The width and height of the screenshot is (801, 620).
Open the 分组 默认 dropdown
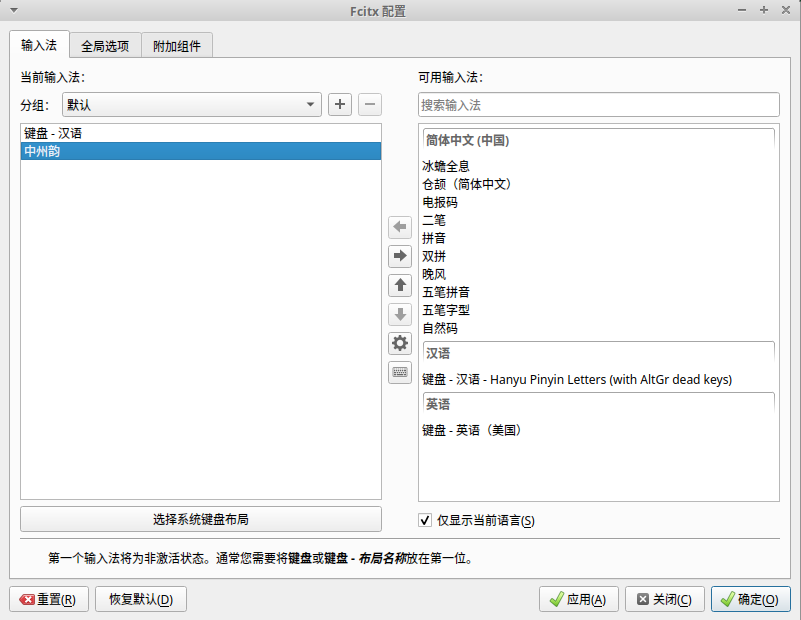[x=192, y=105]
